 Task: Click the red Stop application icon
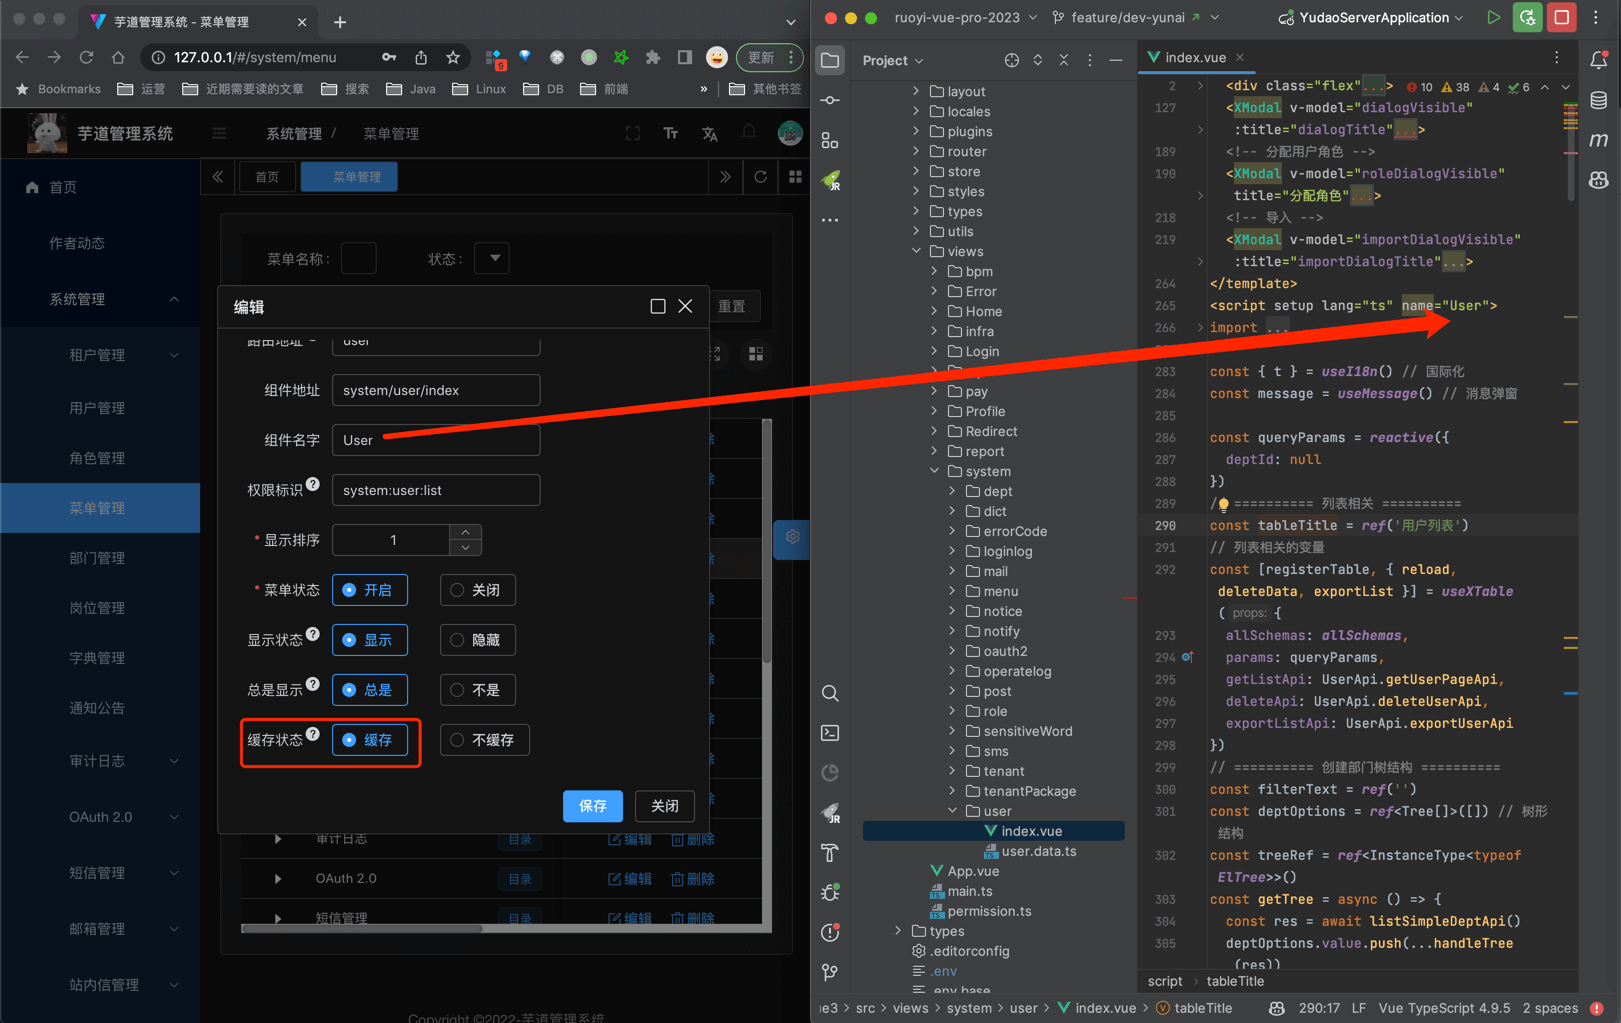pyautogui.click(x=1561, y=17)
